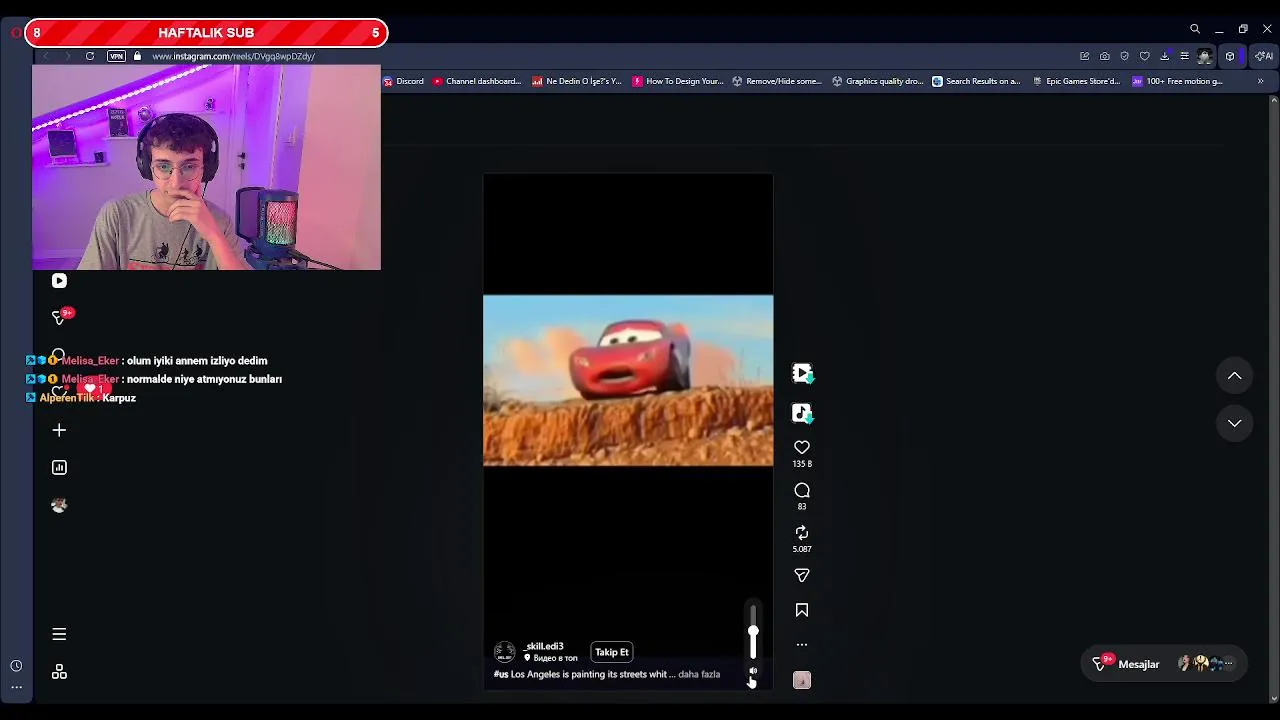Open the browser profile avatar
Image resolution: width=1280 pixels, height=720 pixels.
coord(1205,56)
